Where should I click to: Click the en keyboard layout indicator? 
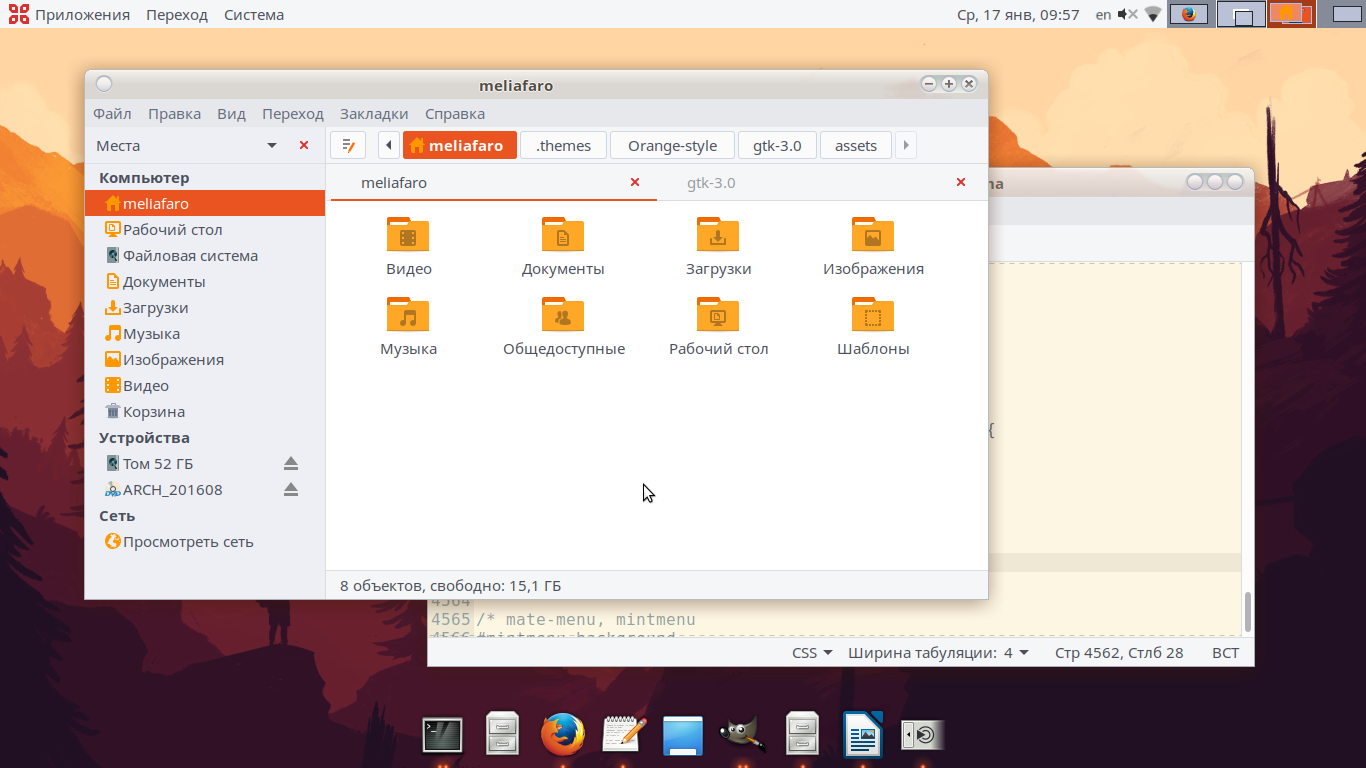[1103, 14]
